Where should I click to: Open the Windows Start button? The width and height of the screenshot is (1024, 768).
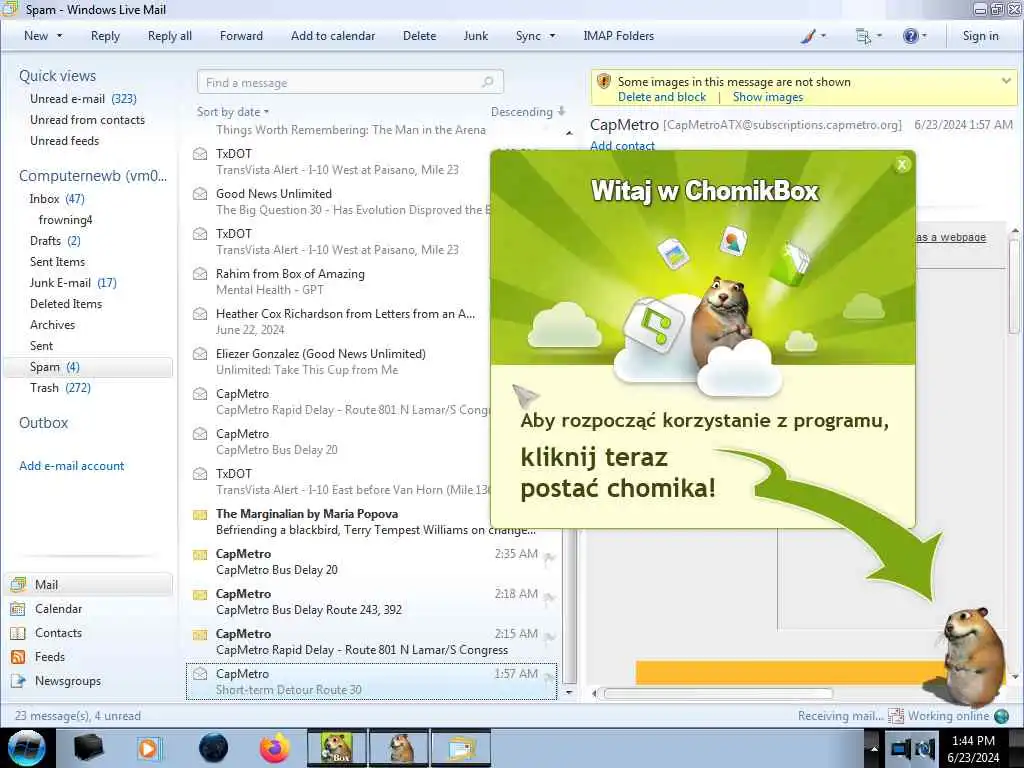click(x=27, y=748)
